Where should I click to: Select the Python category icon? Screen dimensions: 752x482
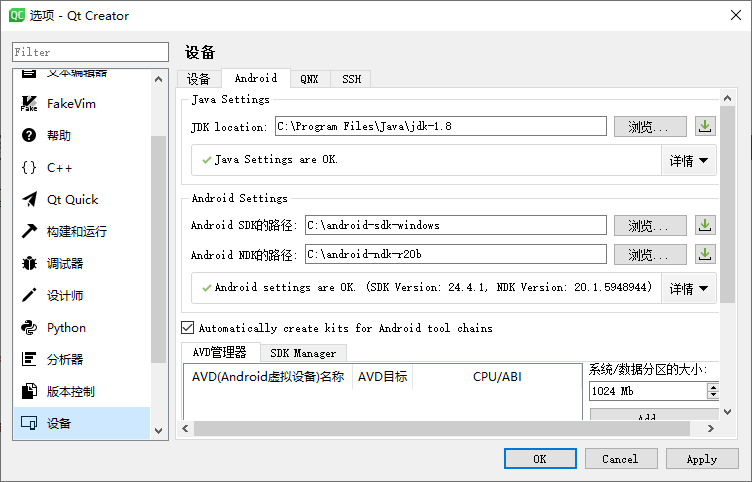click(x=29, y=328)
